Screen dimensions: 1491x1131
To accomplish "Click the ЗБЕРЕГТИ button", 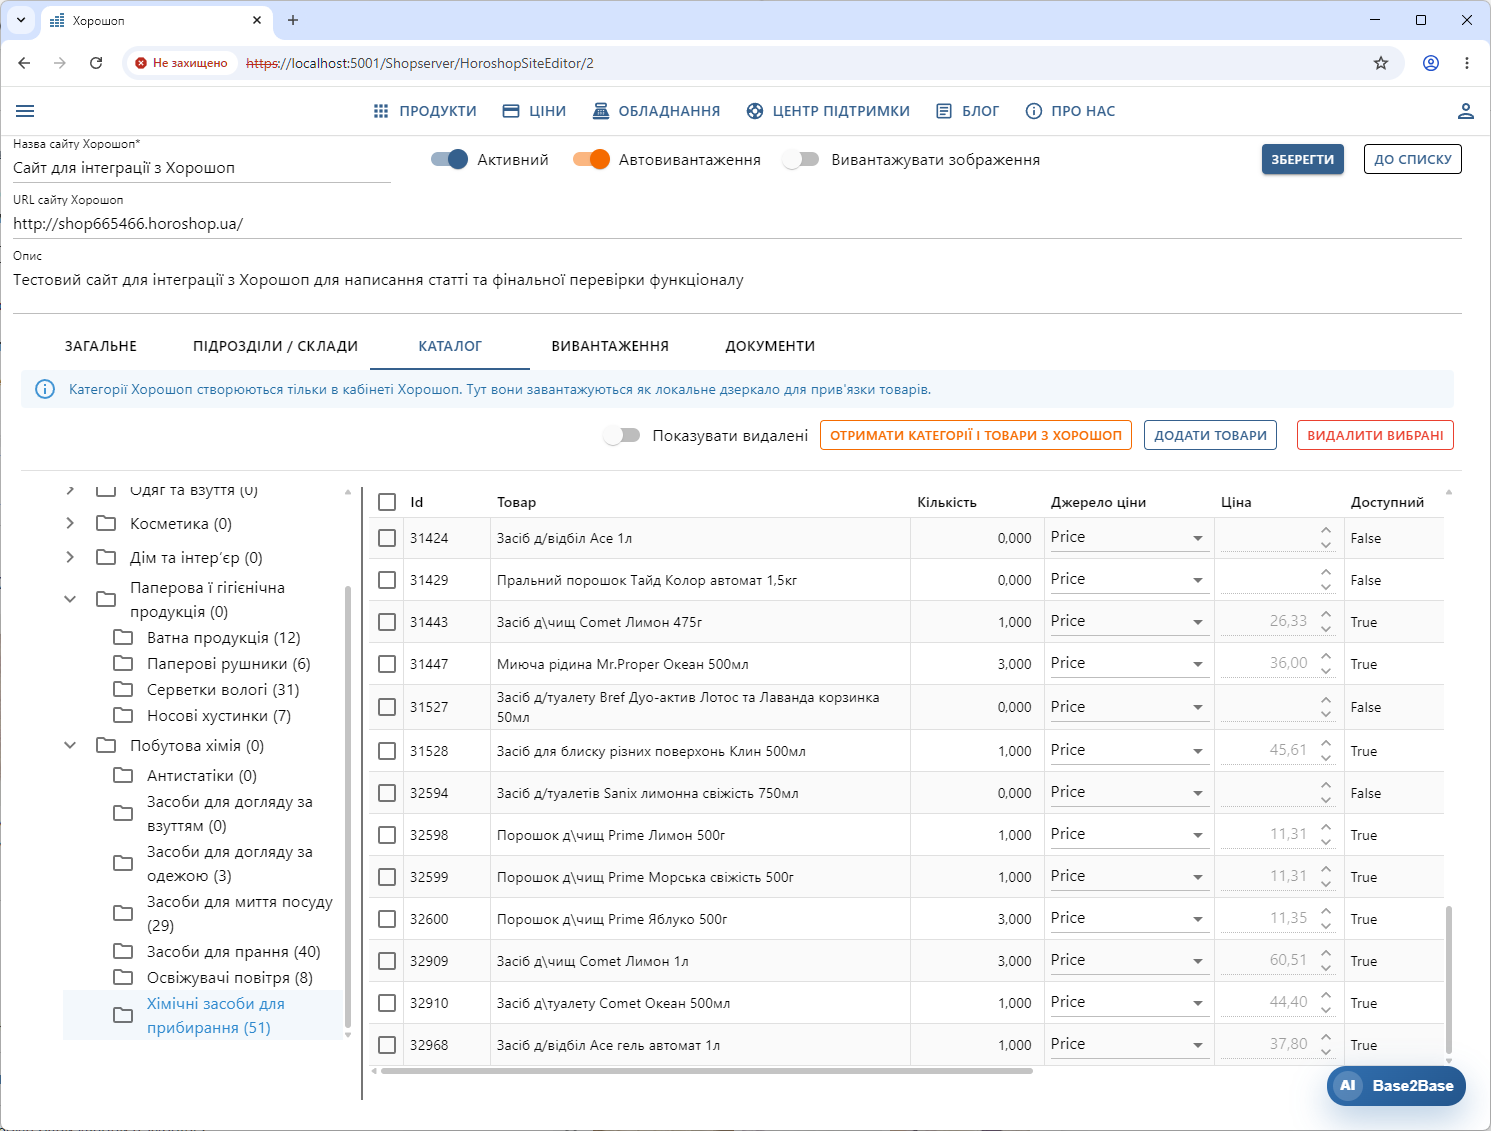I will [1302, 159].
